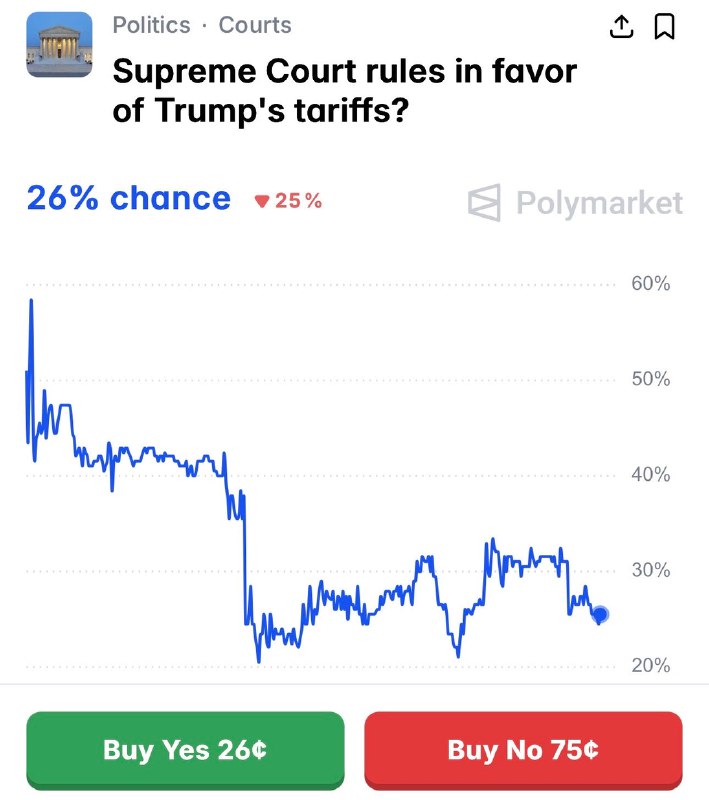
Task: Click the 20% axis label
Action: (649, 663)
